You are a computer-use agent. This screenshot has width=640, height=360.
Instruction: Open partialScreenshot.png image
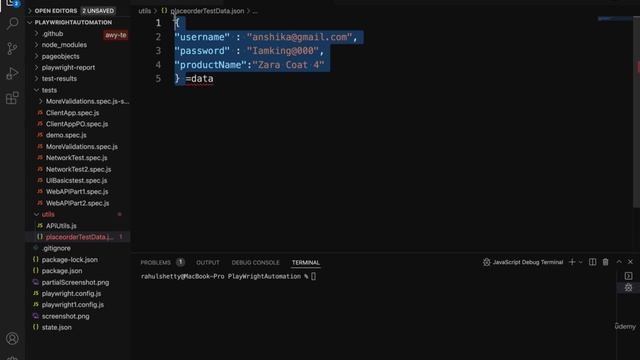(x=75, y=282)
